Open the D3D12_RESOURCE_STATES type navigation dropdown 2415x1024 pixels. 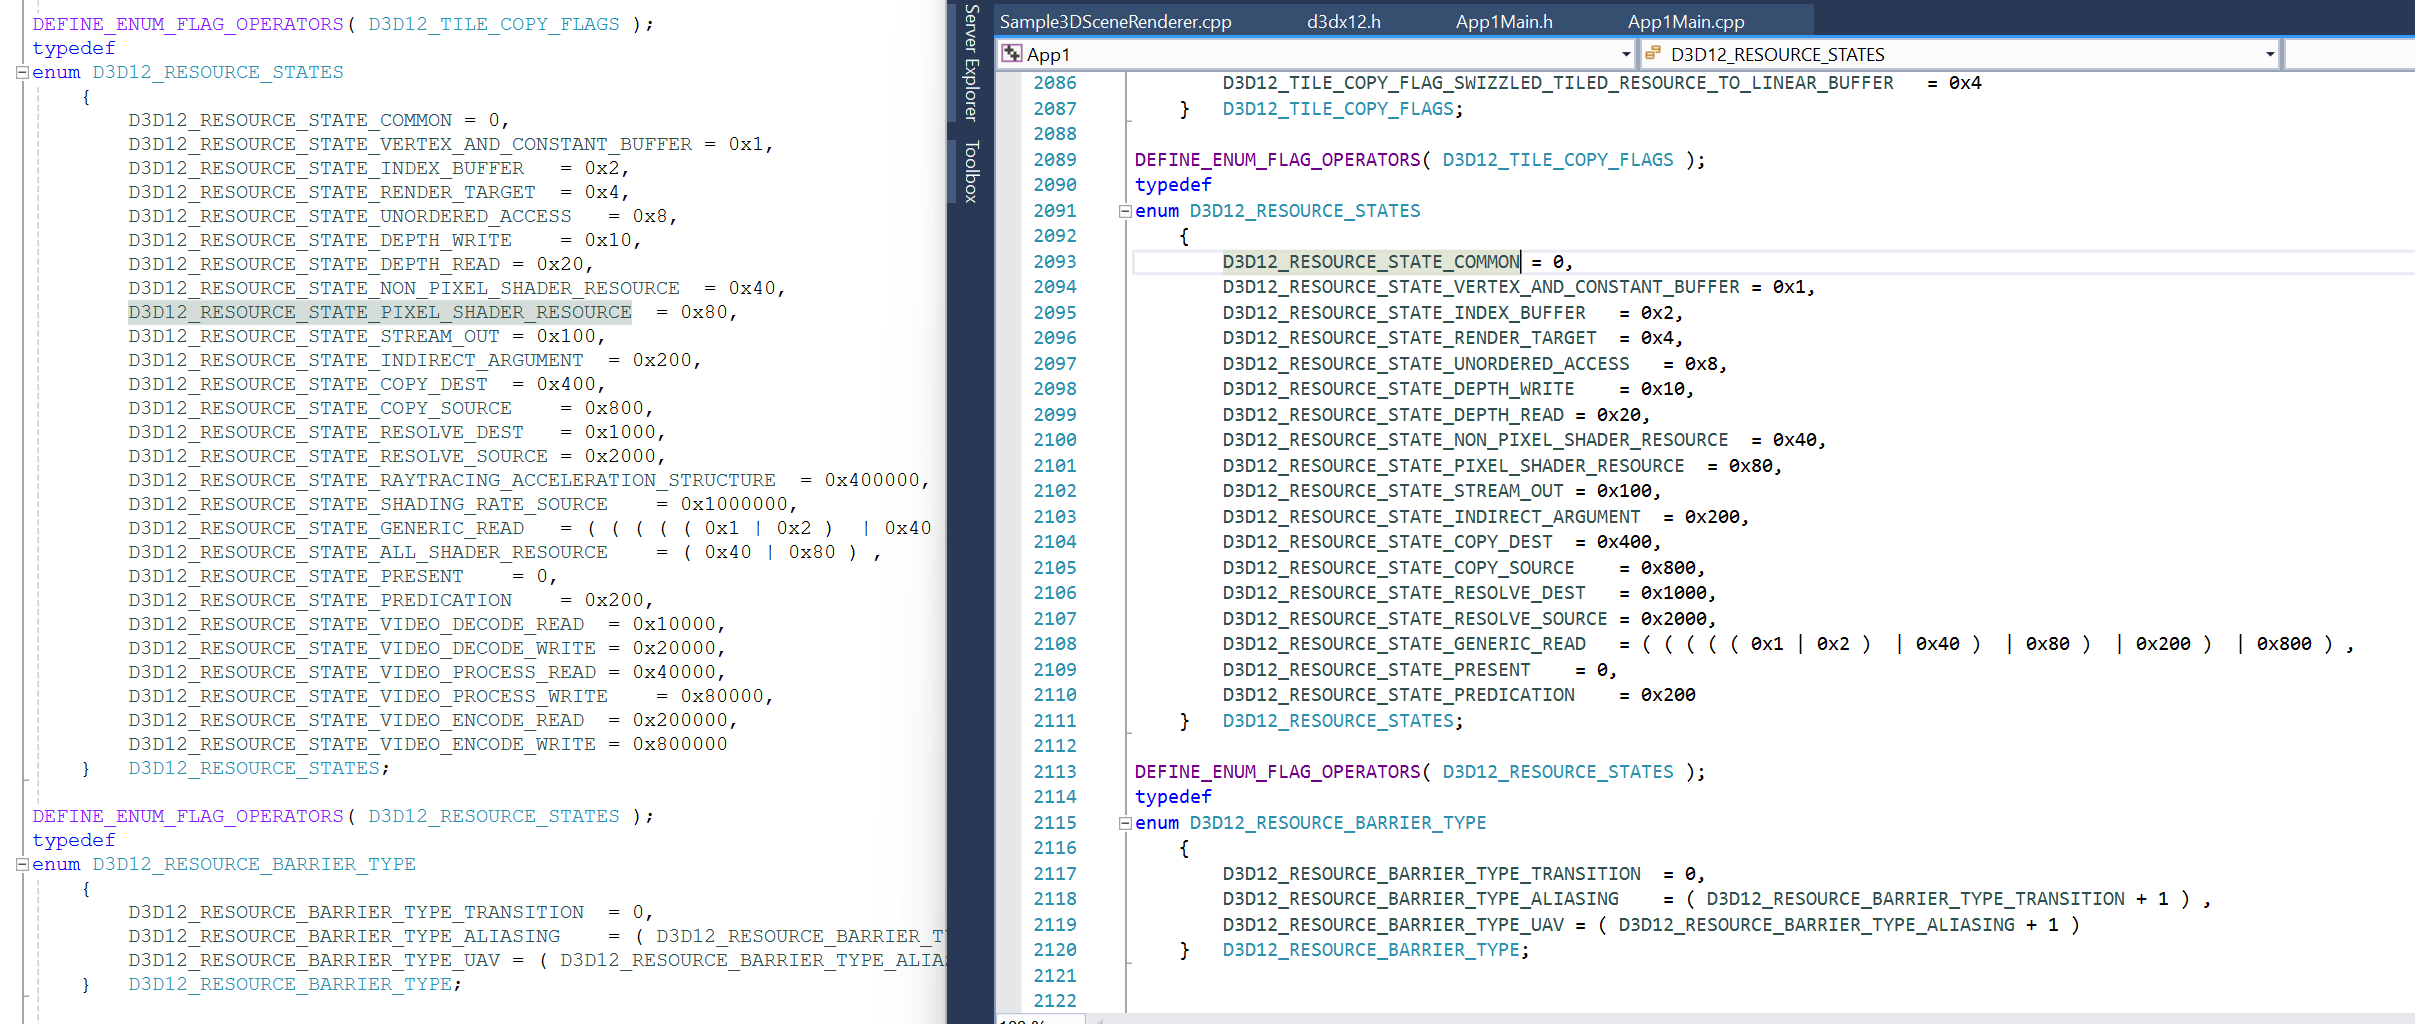[2270, 54]
